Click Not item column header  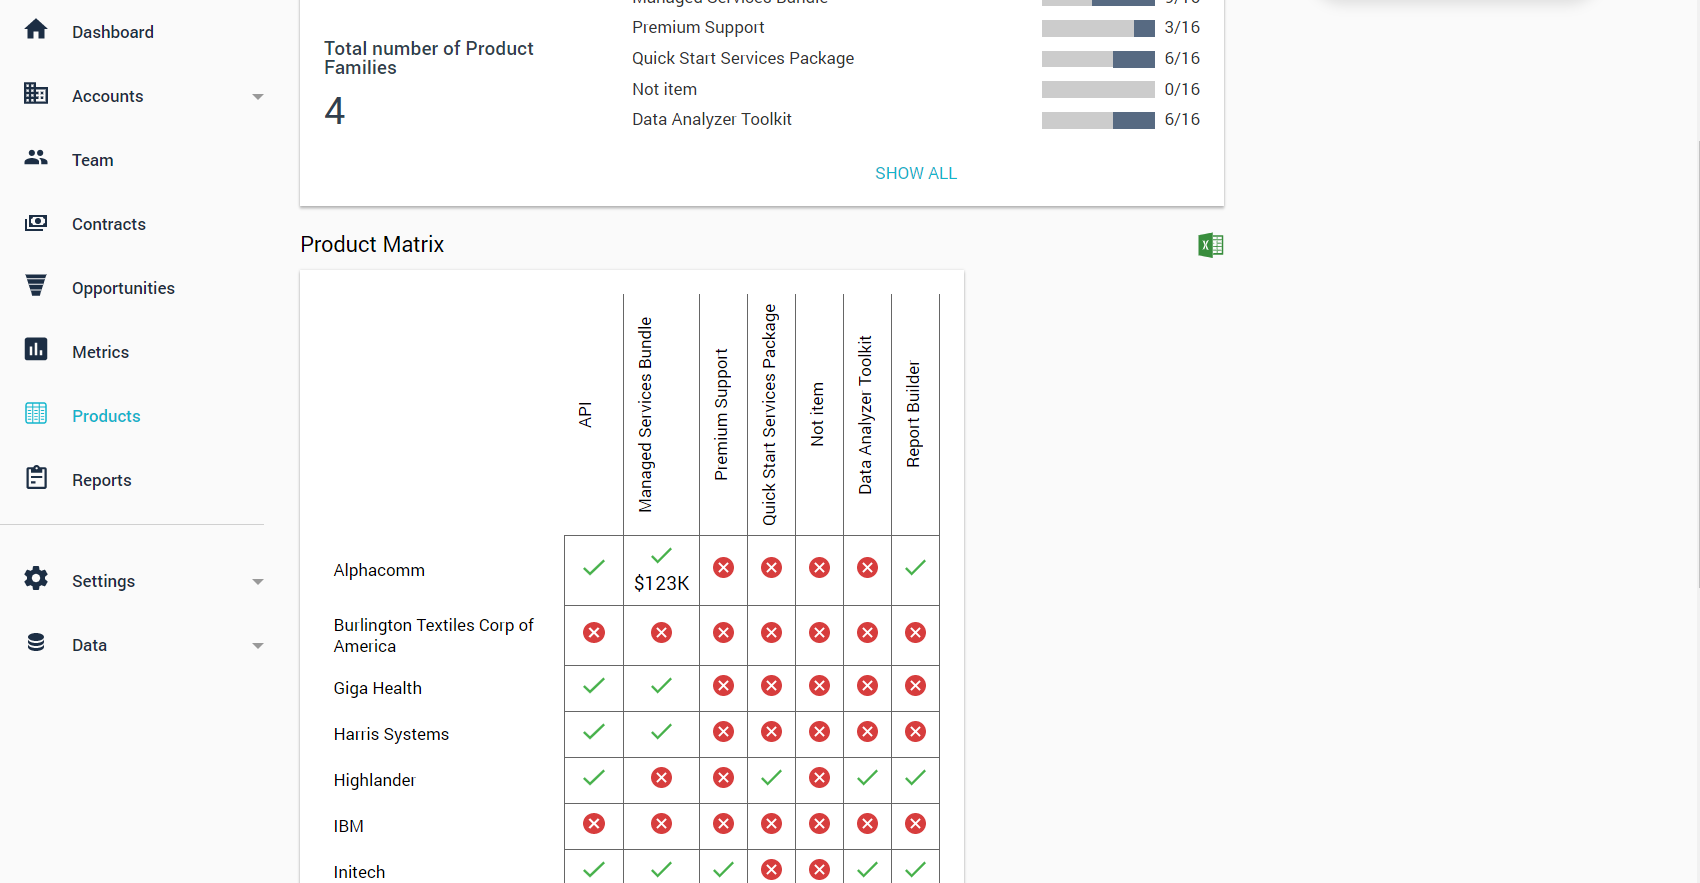click(817, 414)
